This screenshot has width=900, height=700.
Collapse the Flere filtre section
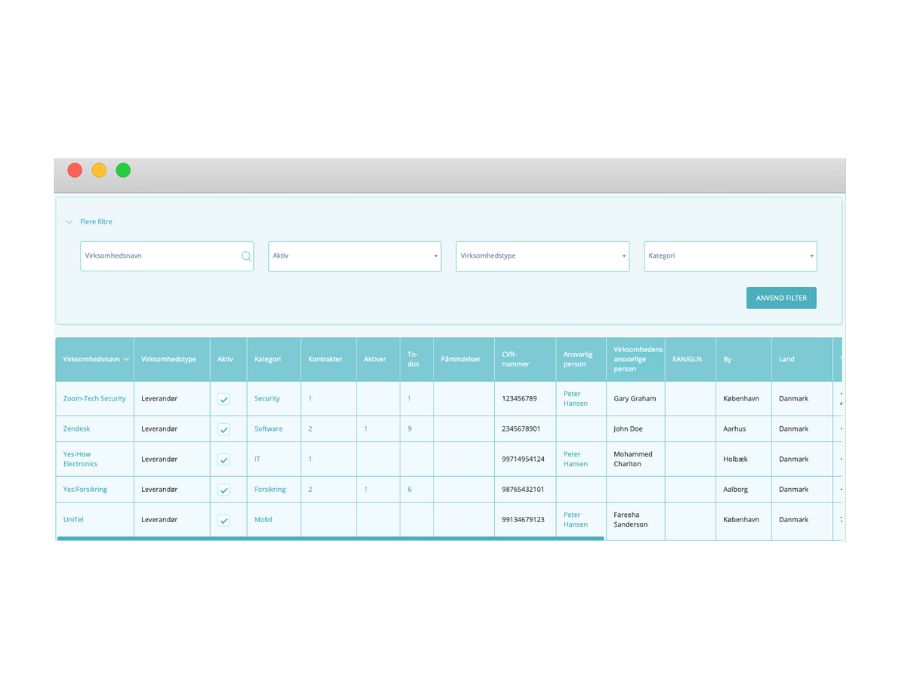click(x=70, y=222)
